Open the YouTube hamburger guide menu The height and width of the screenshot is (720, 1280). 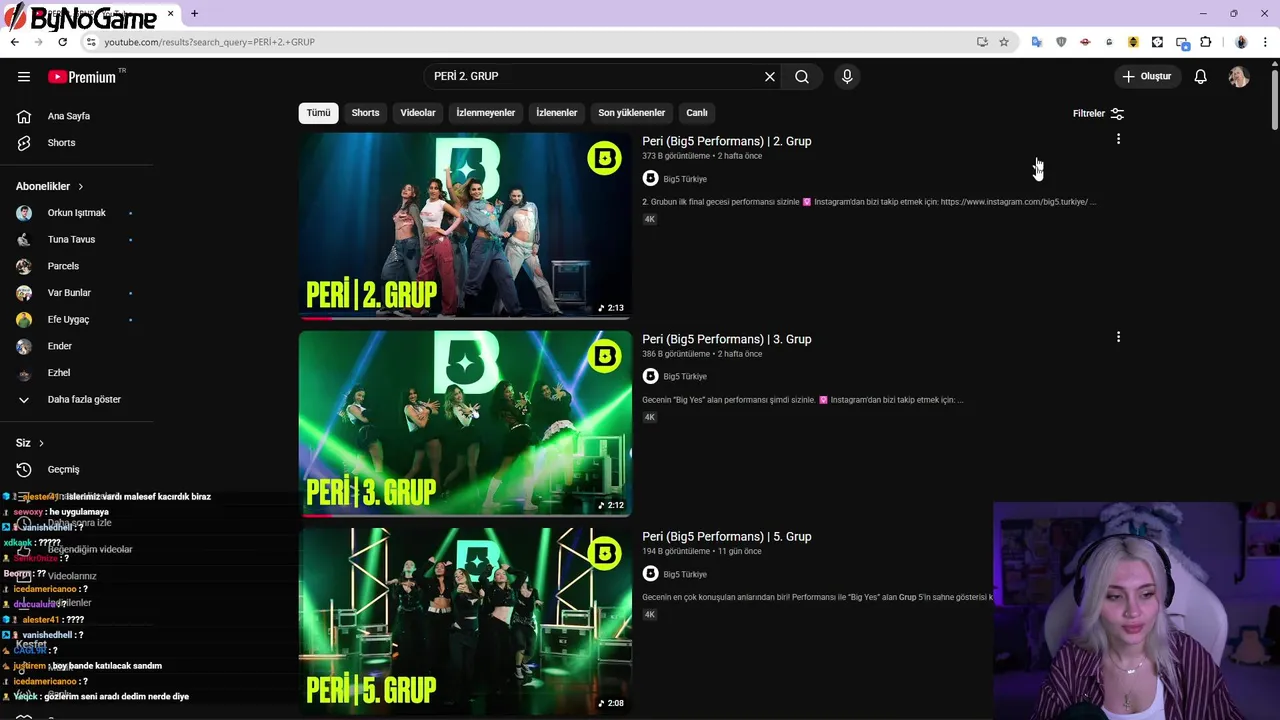[24, 77]
